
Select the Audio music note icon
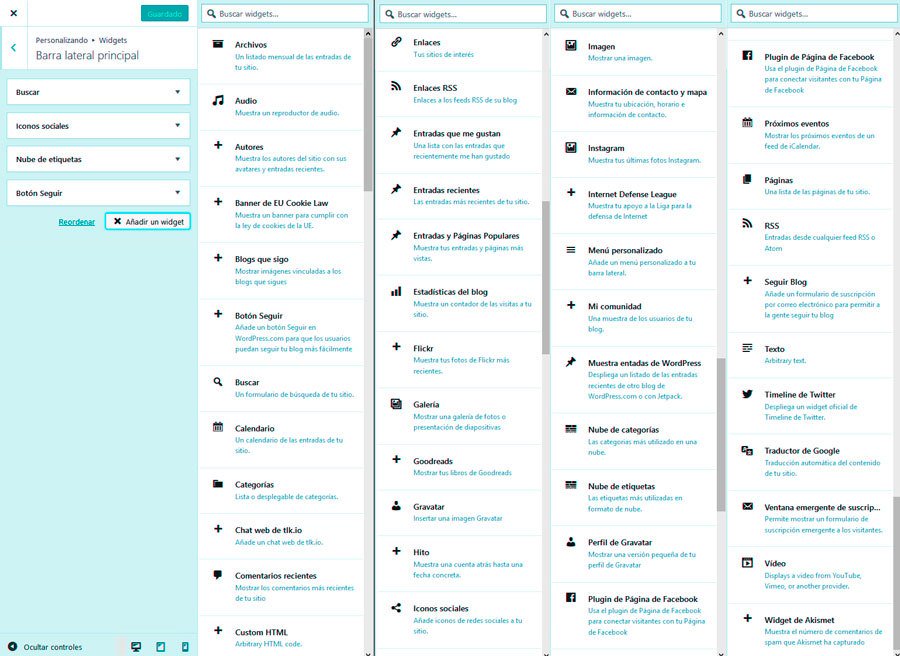pyautogui.click(x=218, y=100)
